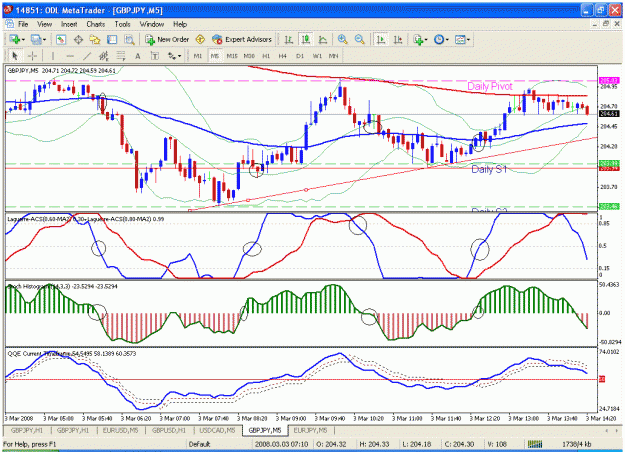Open the Insert menu
Image resolution: width=625 pixels, height=452 pixels.
[x=69, y=24]
